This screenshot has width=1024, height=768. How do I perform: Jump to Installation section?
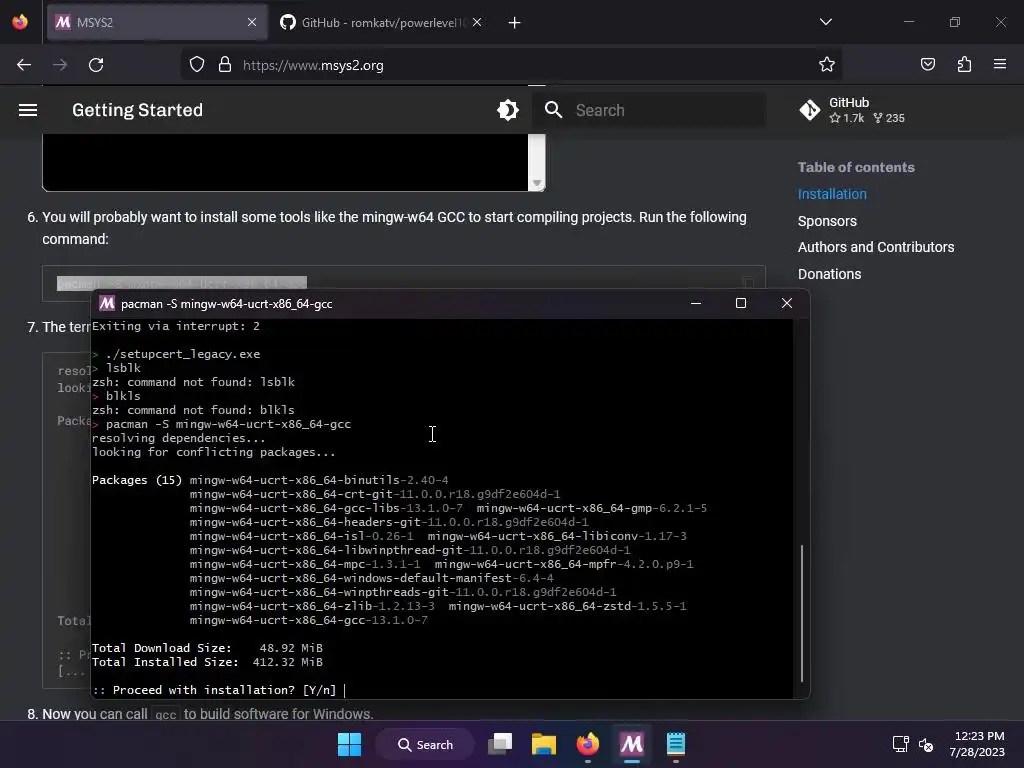[x=832, y=194]
